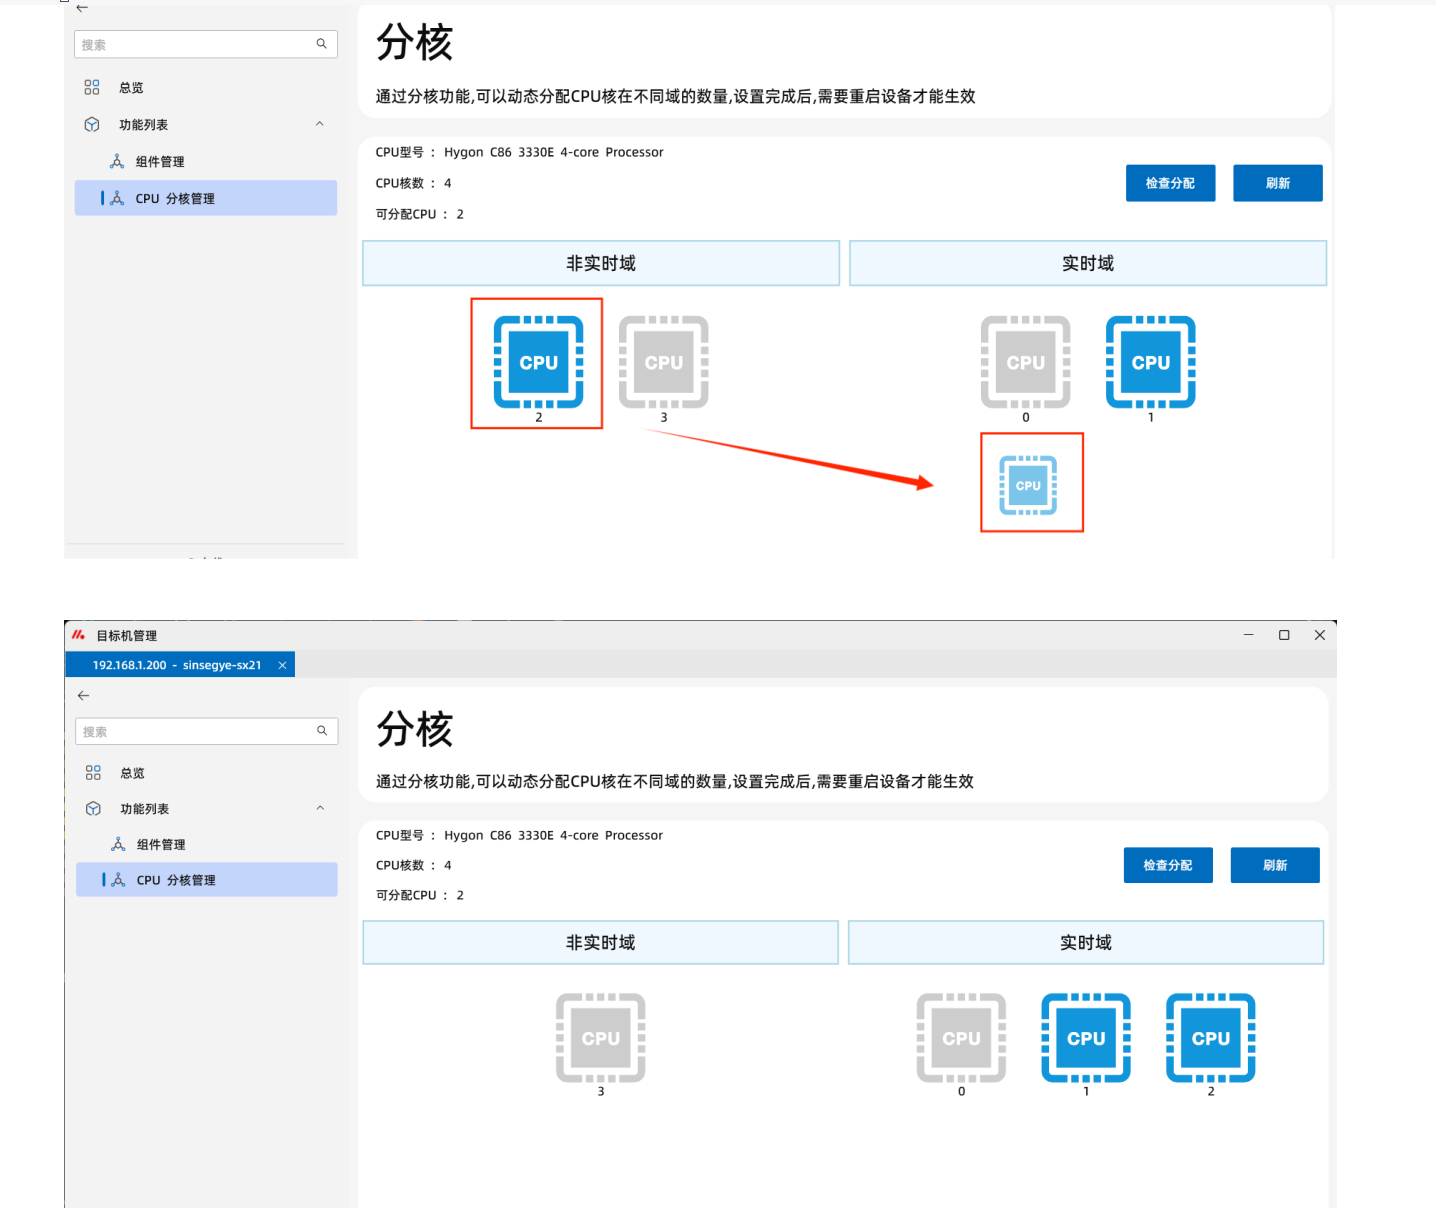Click the search magnifier icon in lower window
1436x1208 pixels.
322,731
